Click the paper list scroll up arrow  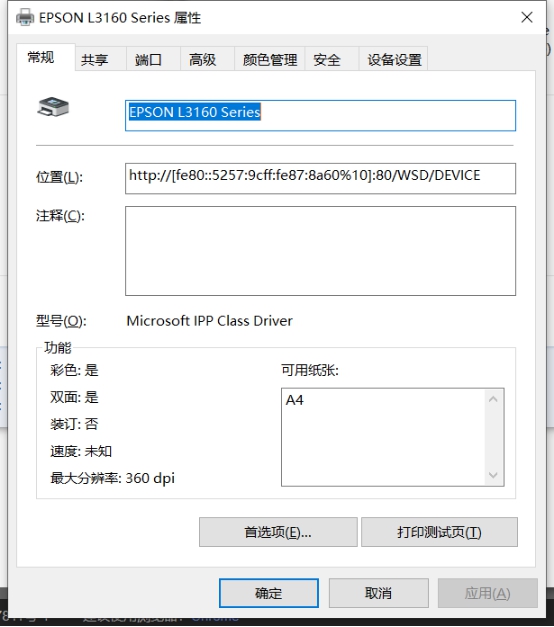pyautogui.click(x=493, y=399)
